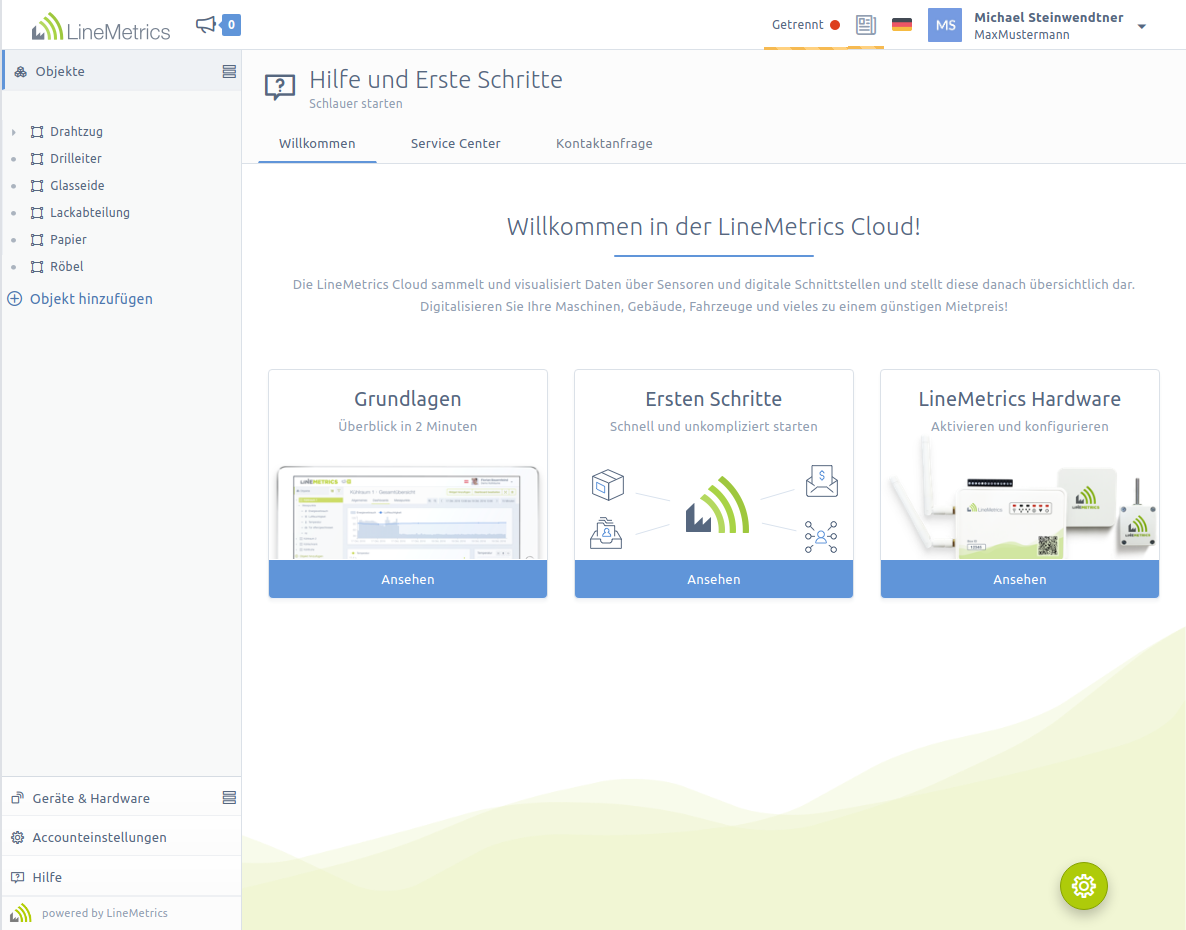Screen dimensions: 1186x930
Task: Select Papier in the object tree
Action: [68, 240]
